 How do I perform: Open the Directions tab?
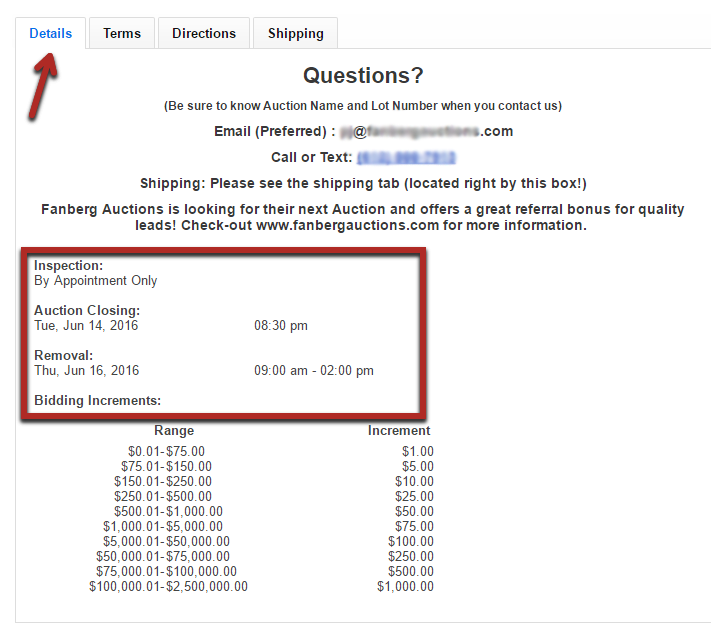(x=204, y=33)
